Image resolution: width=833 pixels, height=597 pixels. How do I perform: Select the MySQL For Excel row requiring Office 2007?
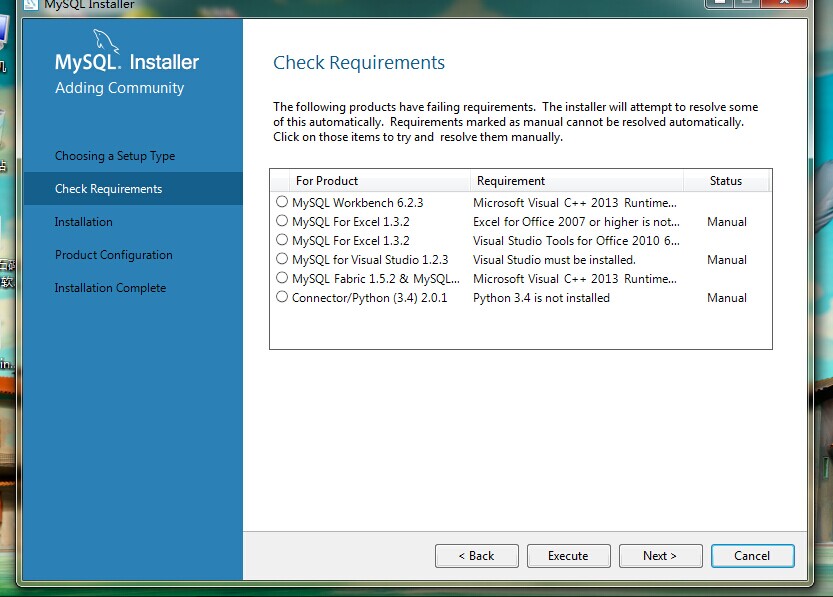click(521, 221)
